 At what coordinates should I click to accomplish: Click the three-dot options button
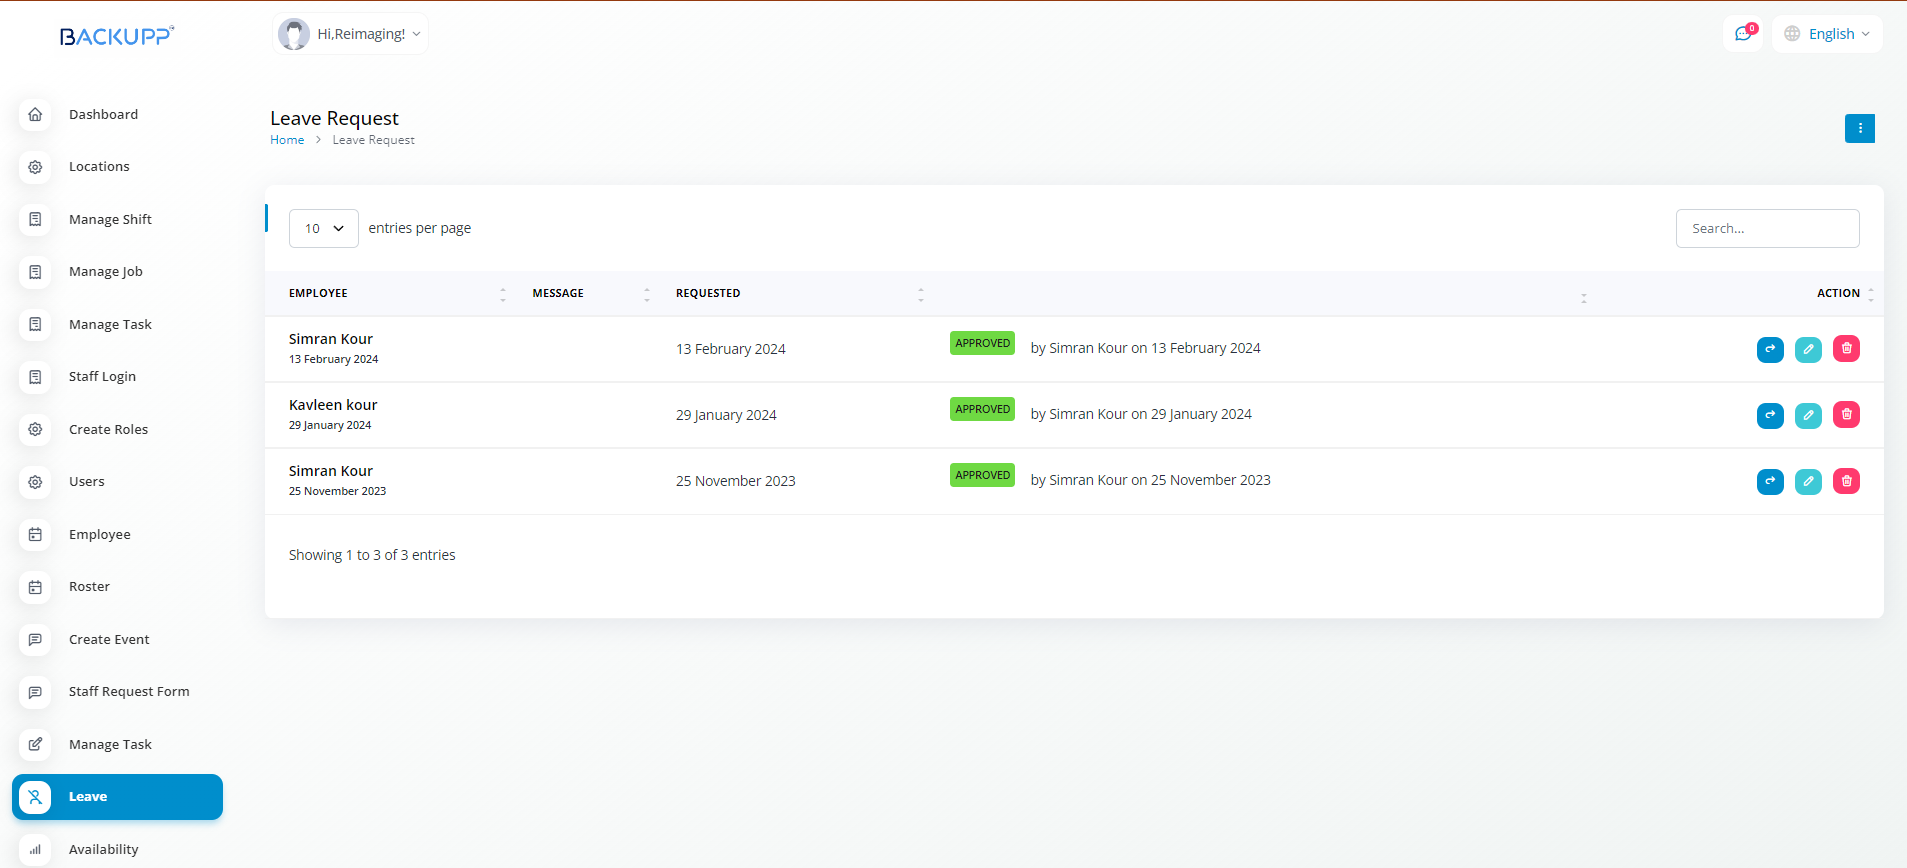coord(1859,128)
